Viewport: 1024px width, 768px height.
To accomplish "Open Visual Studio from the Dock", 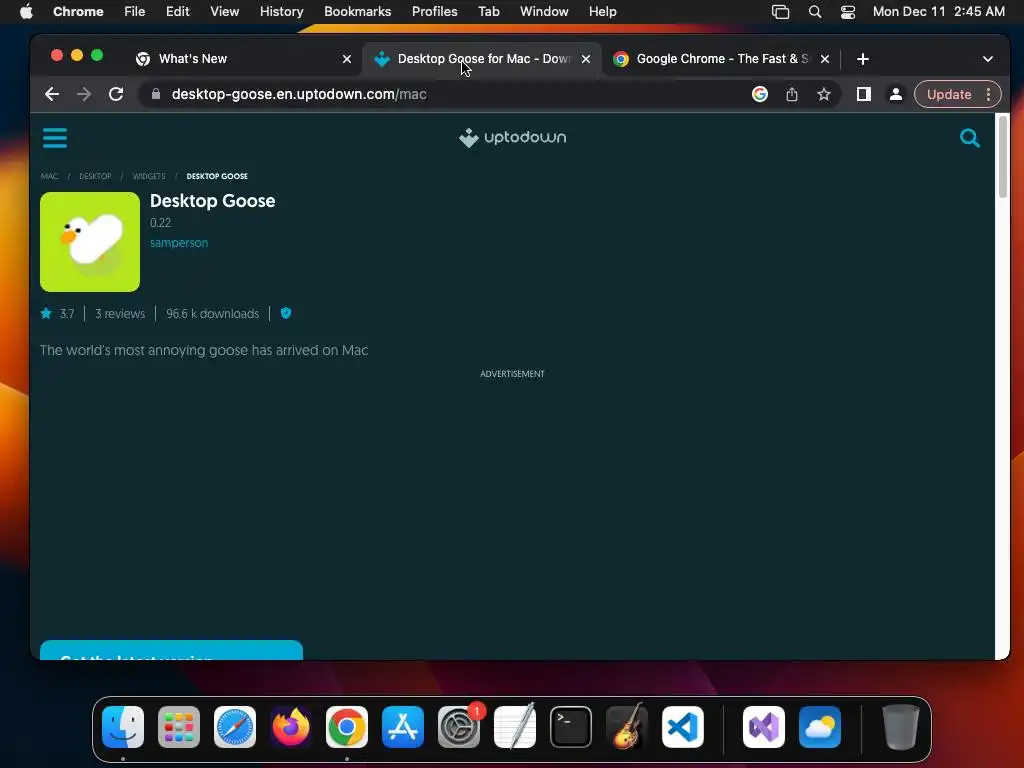I will (763, 727).
